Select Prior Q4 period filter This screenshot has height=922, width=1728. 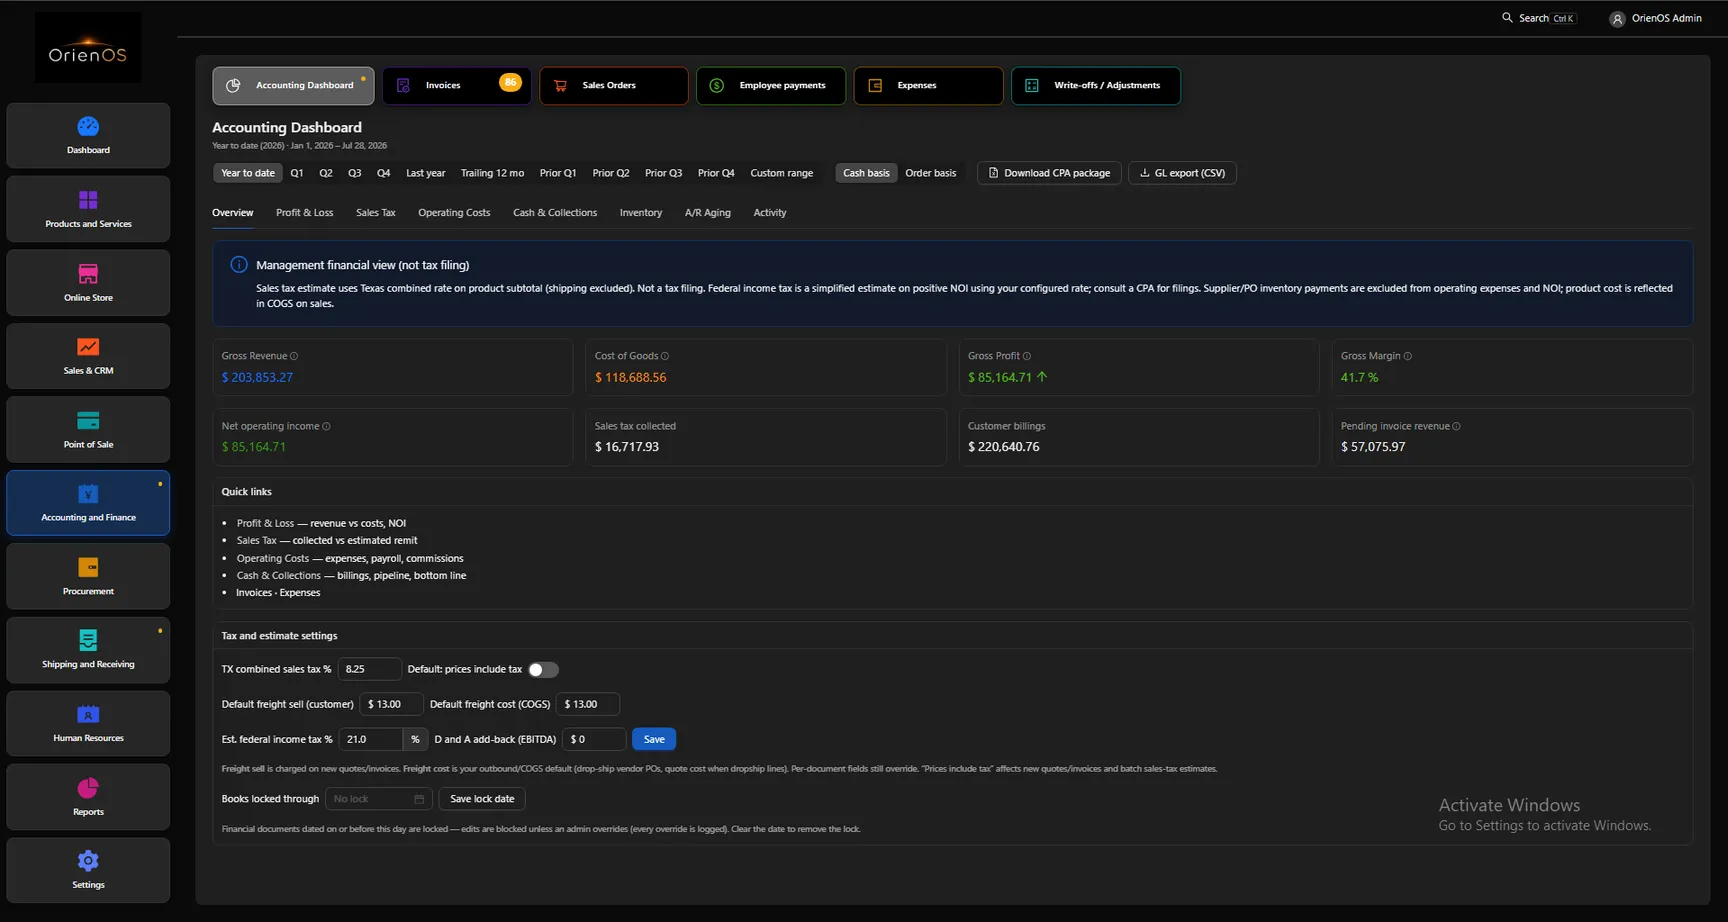(716, 173)
